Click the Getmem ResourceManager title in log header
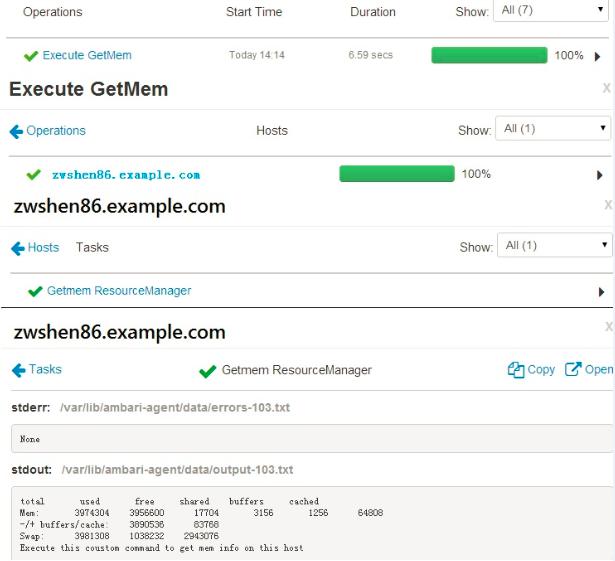This screenshot has height=561, width=615. (297, 370)
